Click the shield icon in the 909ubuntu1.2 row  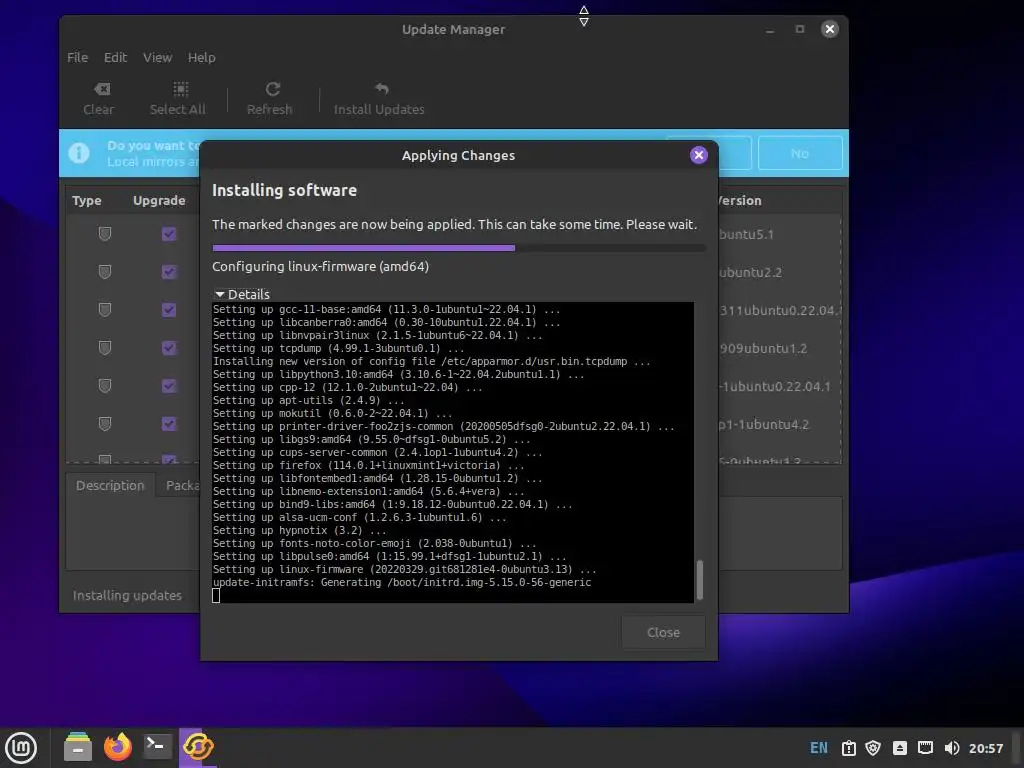pyautogui.click(x=104, y=348)
